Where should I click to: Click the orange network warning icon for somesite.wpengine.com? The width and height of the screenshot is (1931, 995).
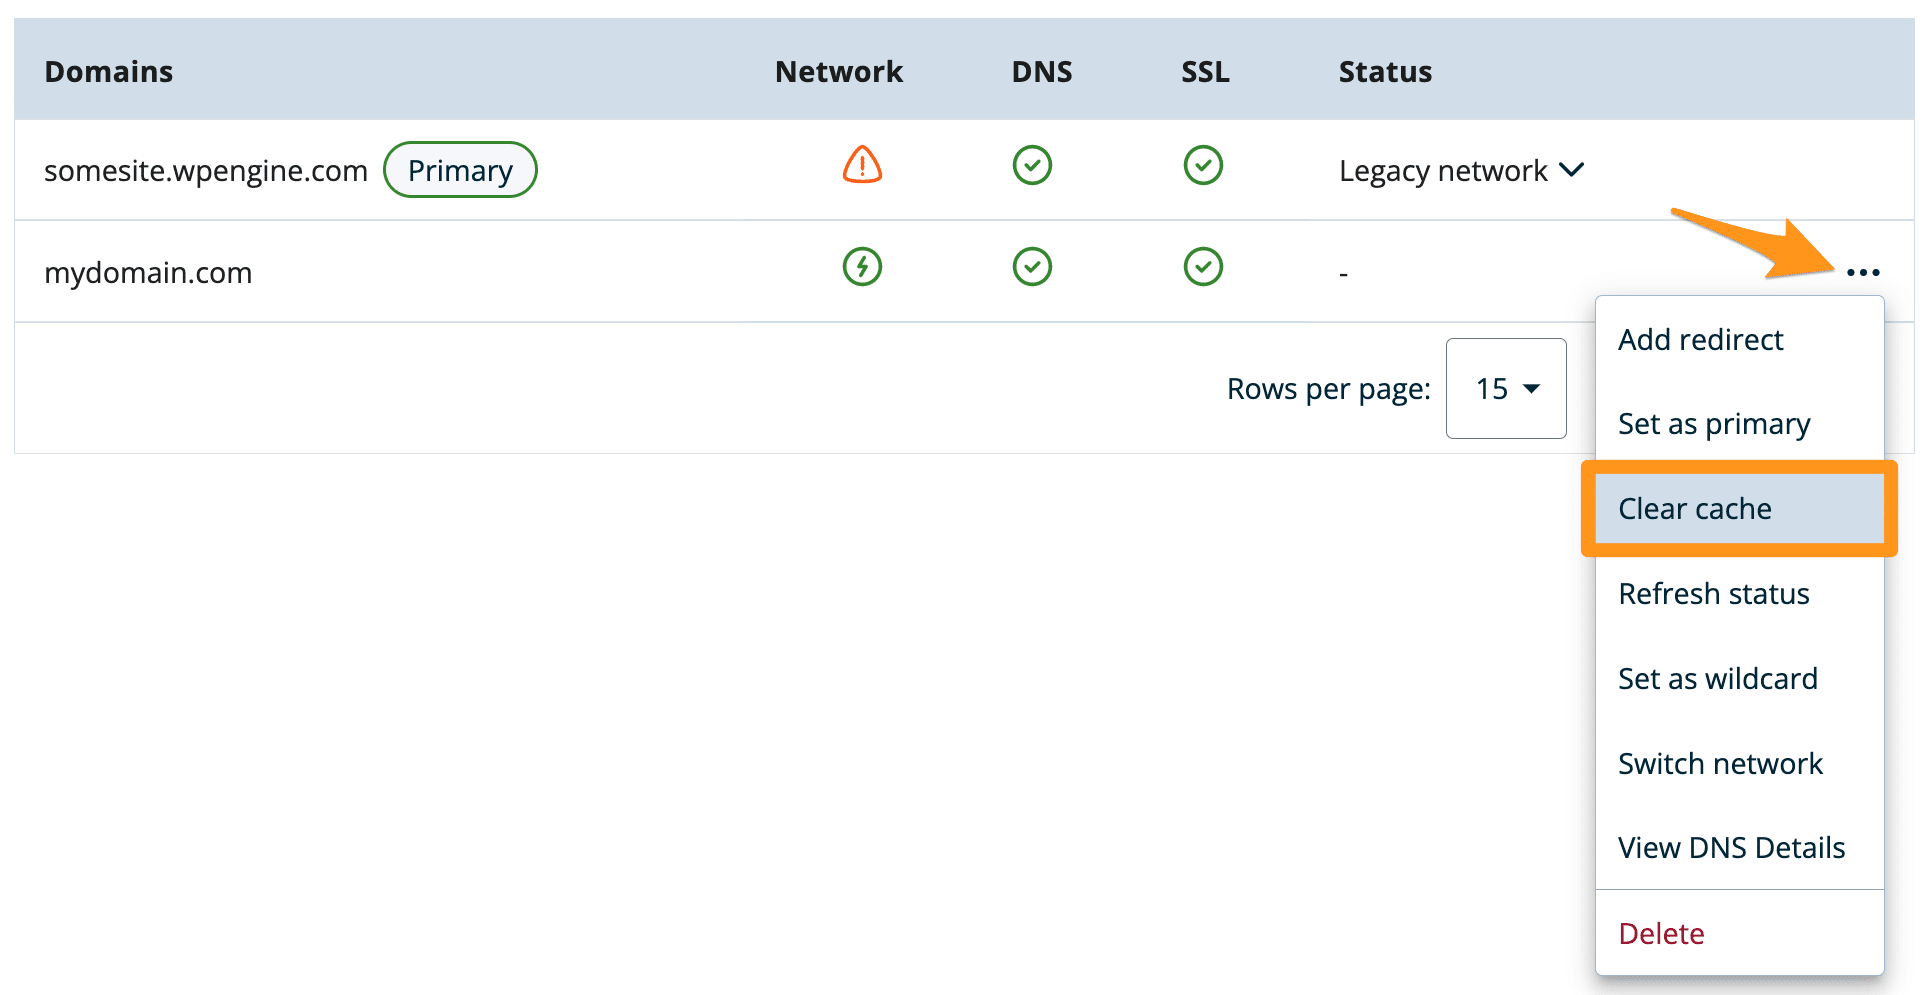click(861, 166)
